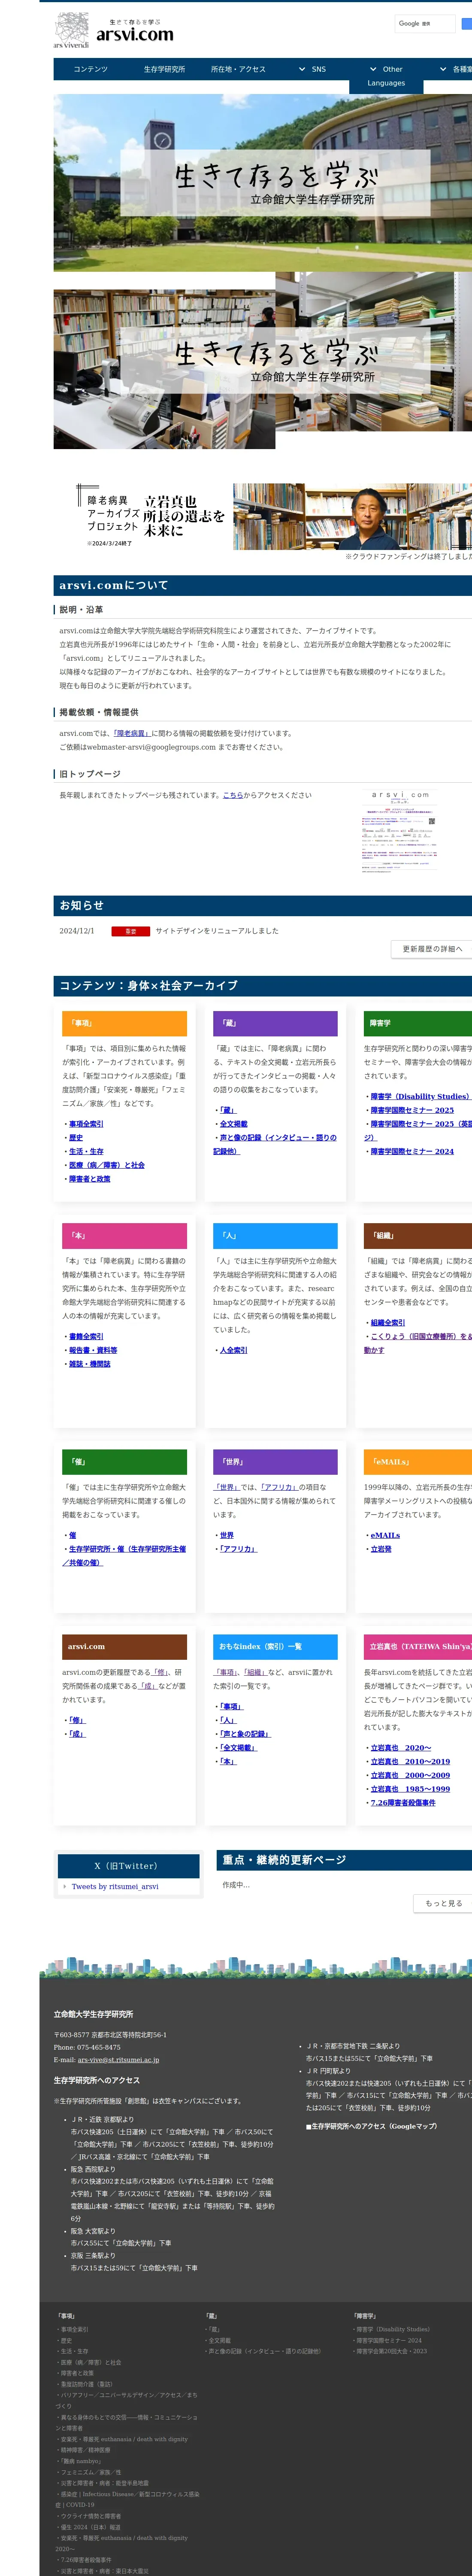
Task: Open the old top page thumbnail image
Action: 400,832
